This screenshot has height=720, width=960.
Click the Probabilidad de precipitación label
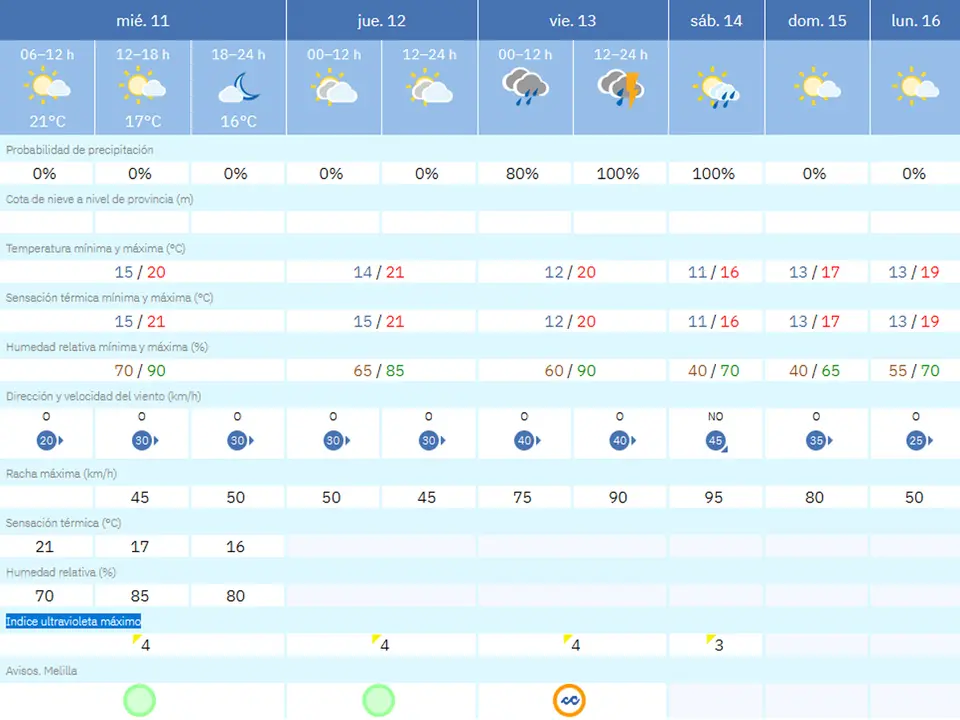pos(80,150)
